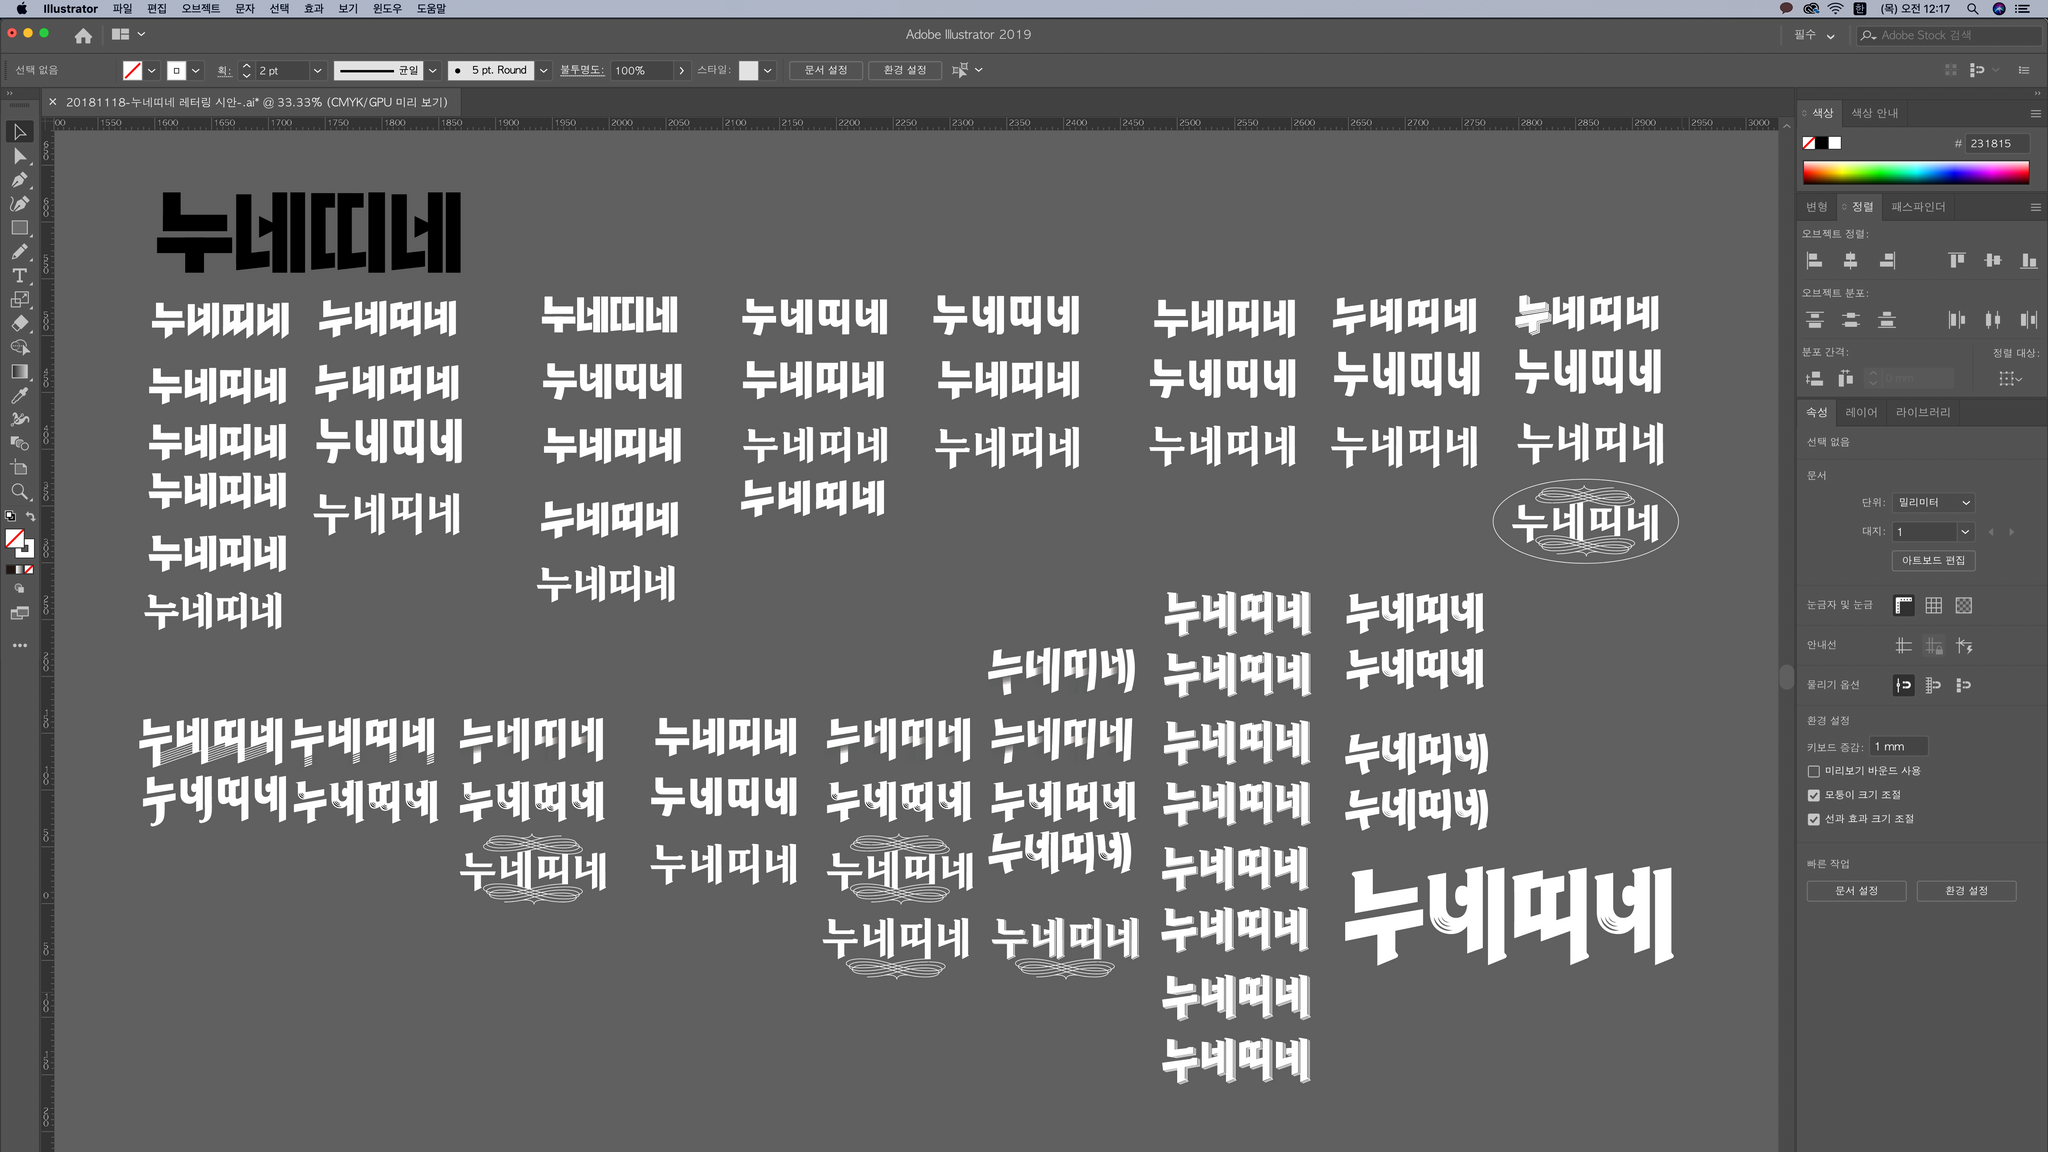This screenshot has height=1152, width=2048.
Task: Open the 오브젝트 menu
Action: [200, 9]
